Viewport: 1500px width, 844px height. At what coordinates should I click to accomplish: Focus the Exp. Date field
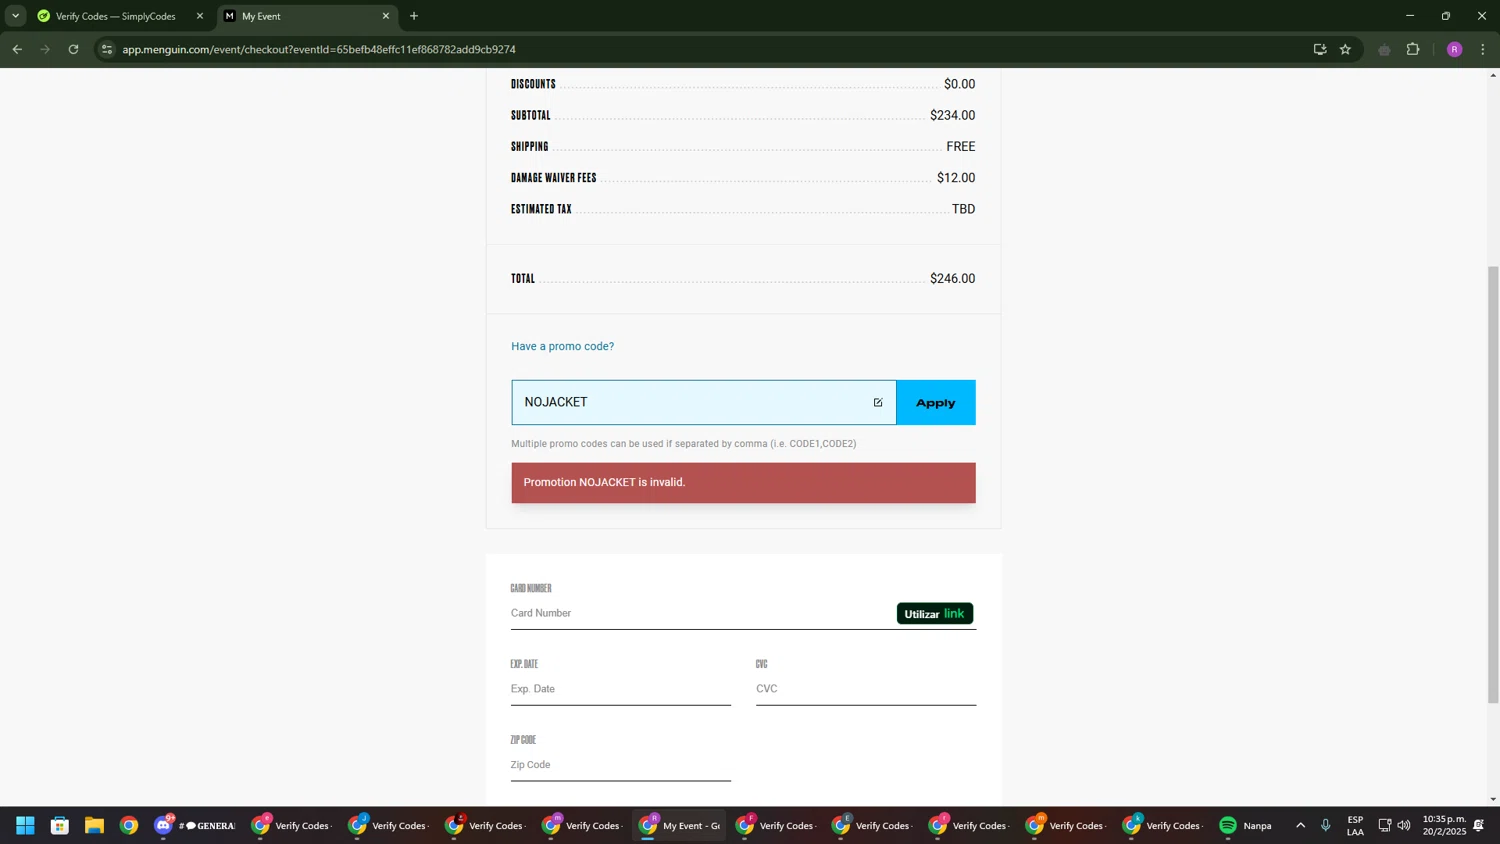(x=620, y=689)
